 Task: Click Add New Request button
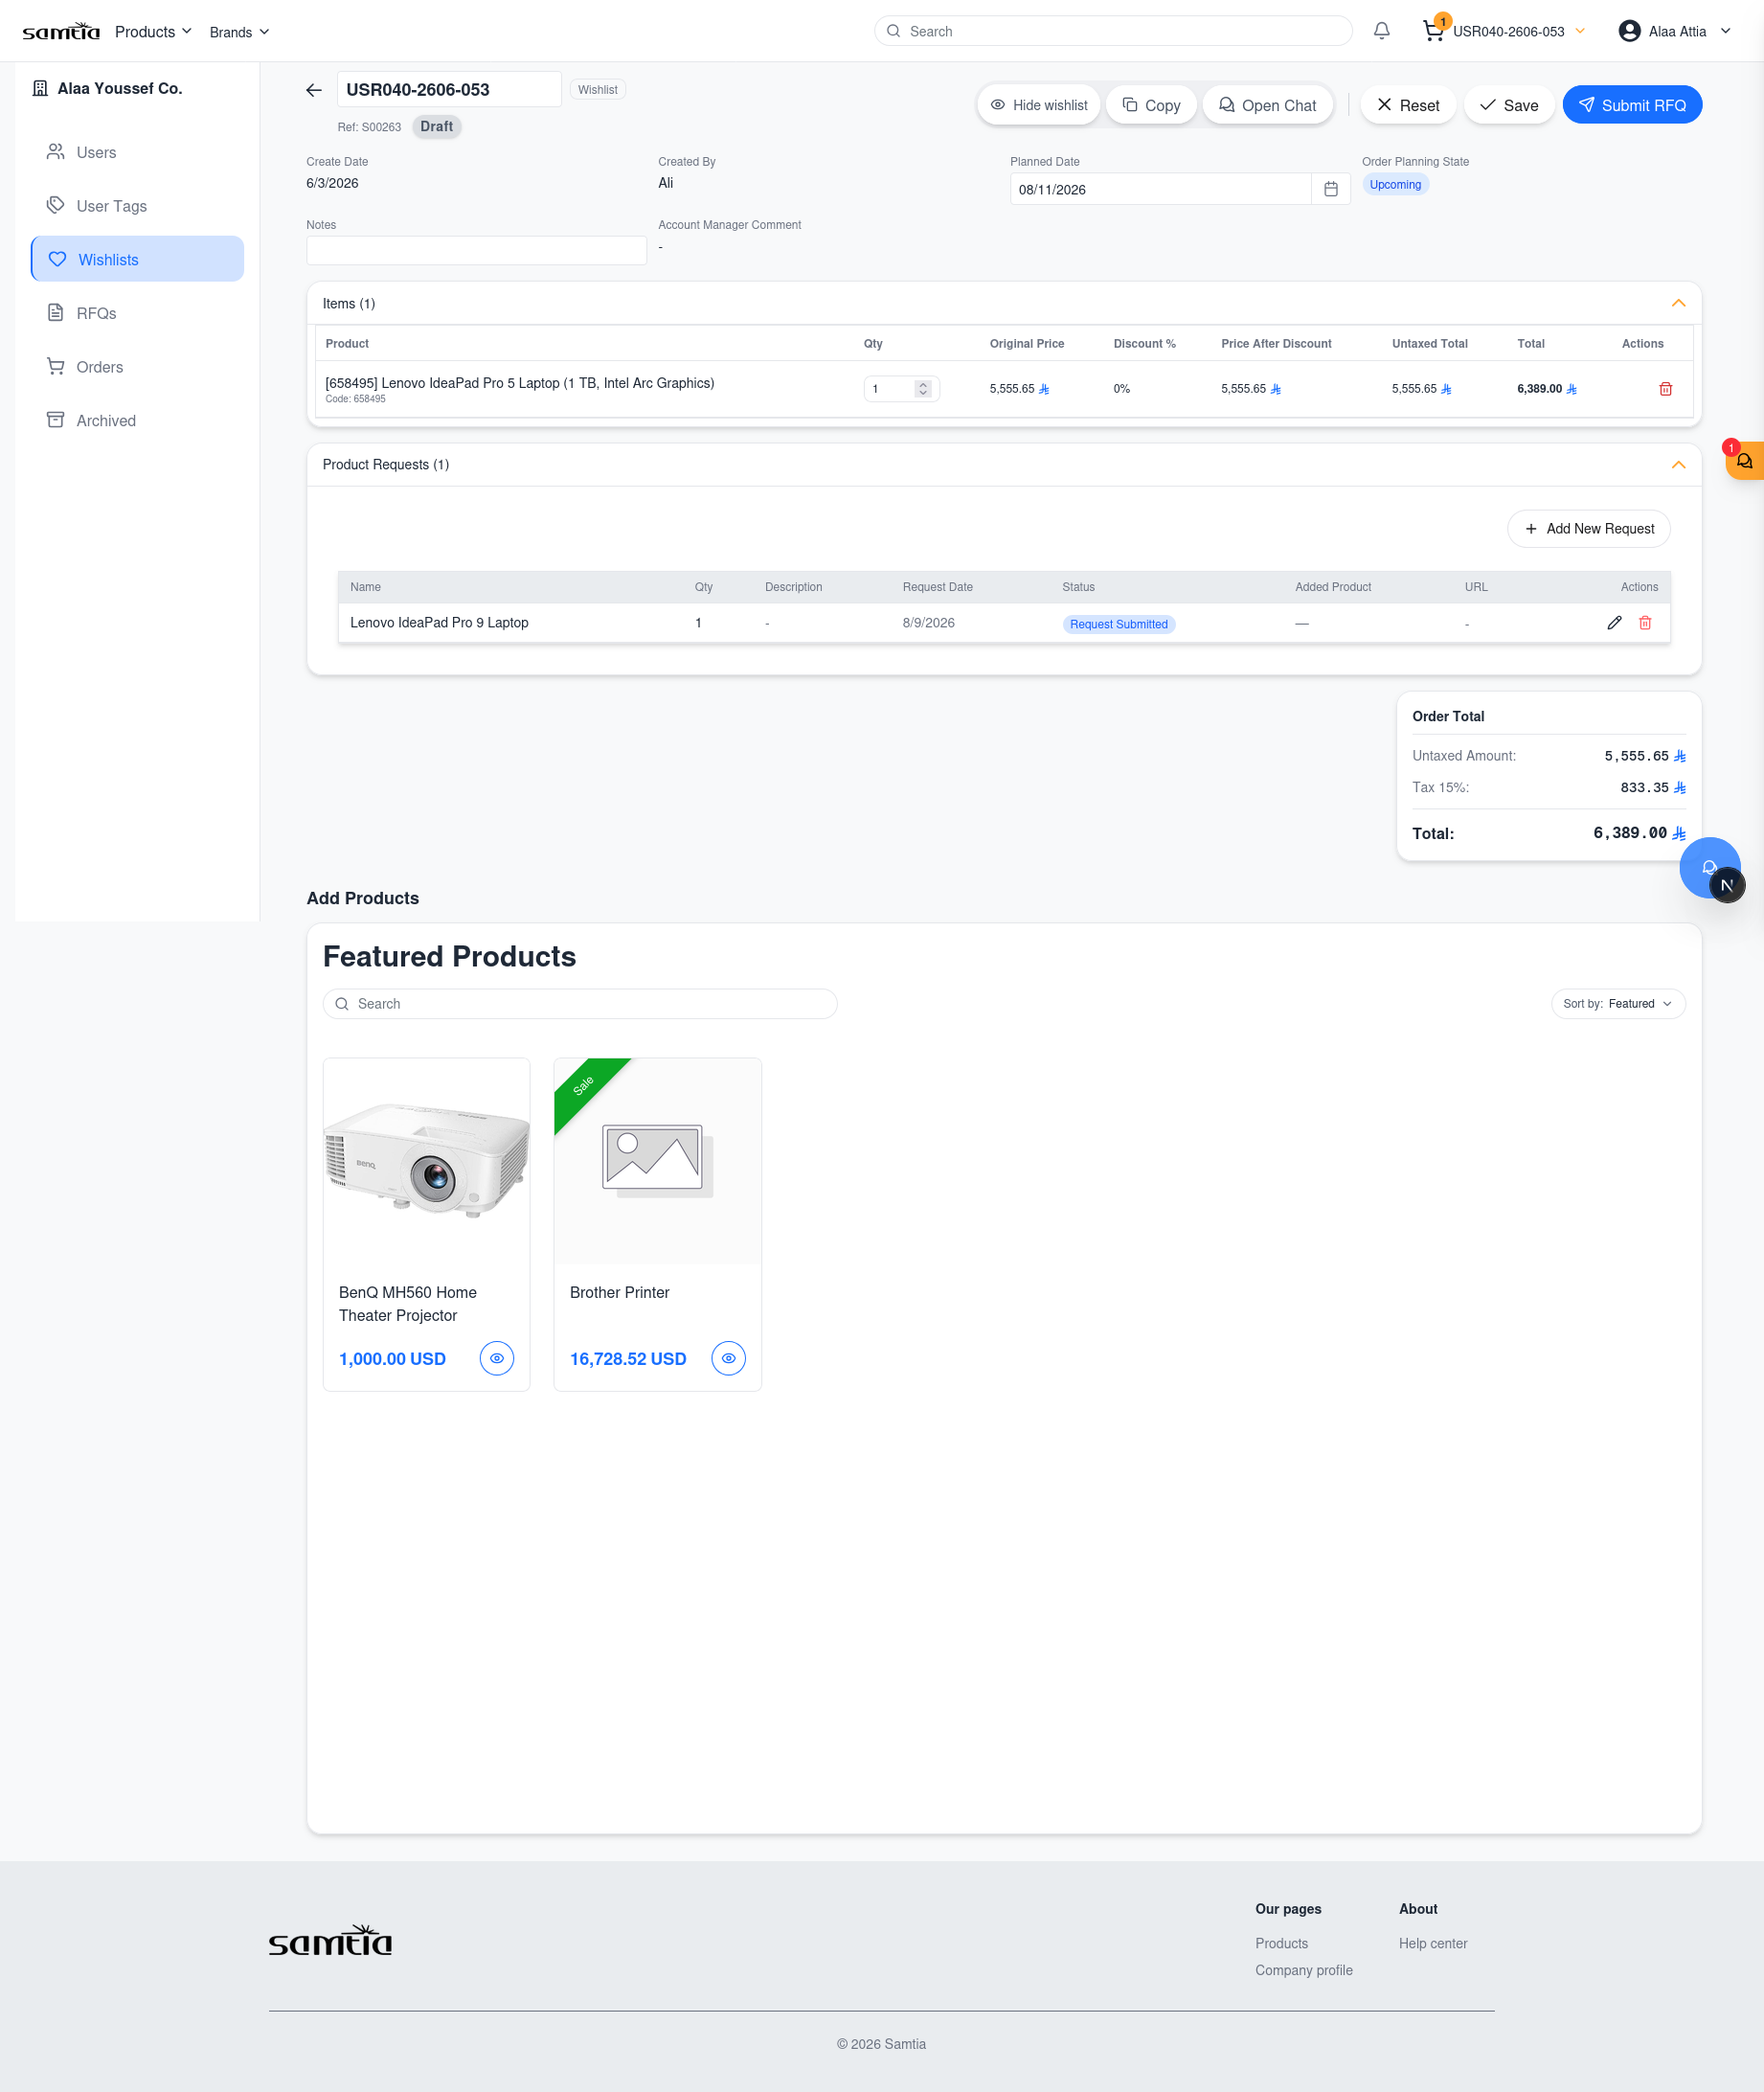click(1589, 529)
